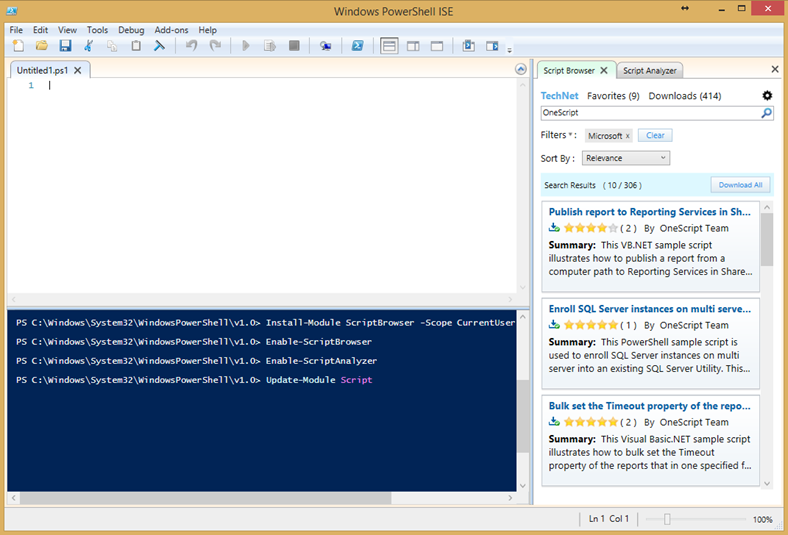788x535 pixels.
Task: Open the File menu
Action: tap(16, 30)
